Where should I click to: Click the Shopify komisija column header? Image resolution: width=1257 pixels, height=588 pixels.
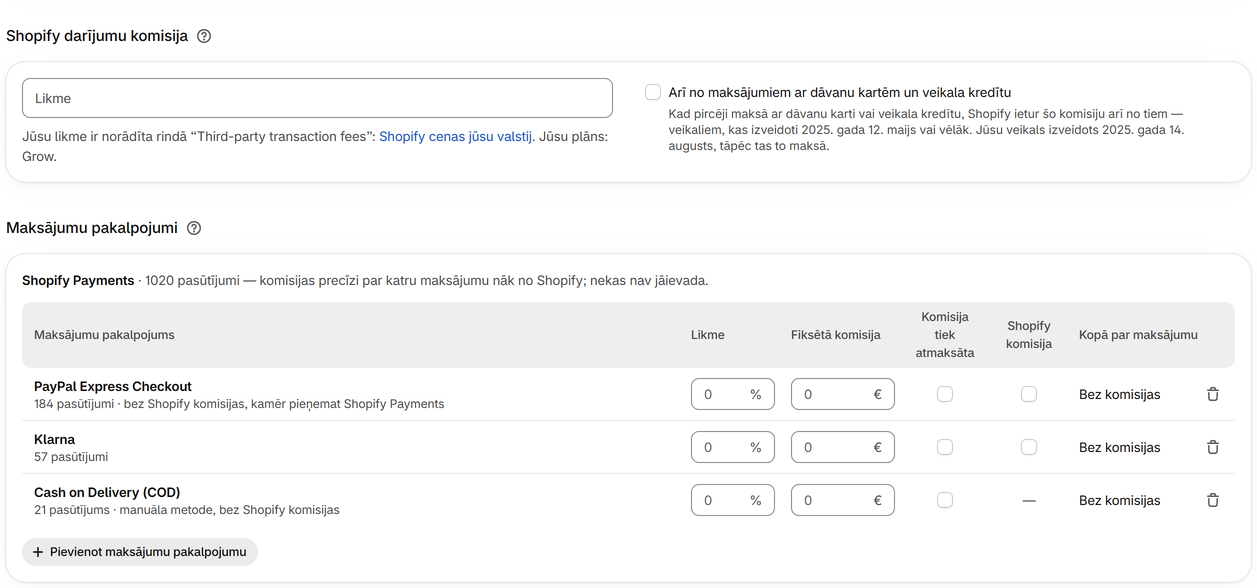point(1029,335)
